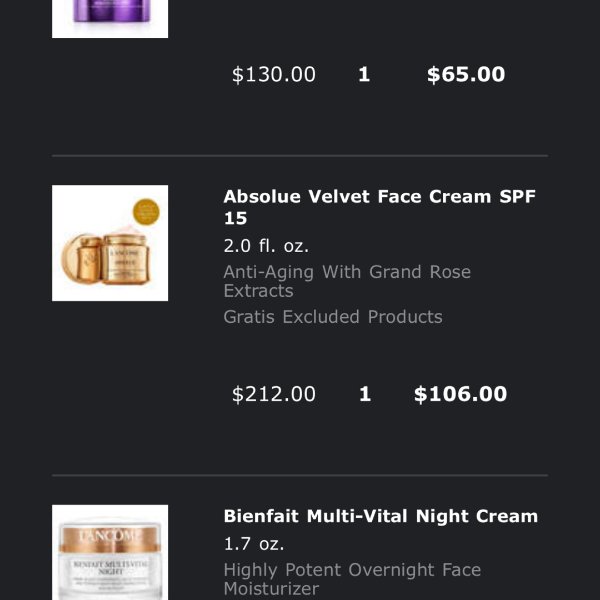Screen dimensions: 600x600
Task: Select the gold badge on Absolue image
Action: click(146, 212)
